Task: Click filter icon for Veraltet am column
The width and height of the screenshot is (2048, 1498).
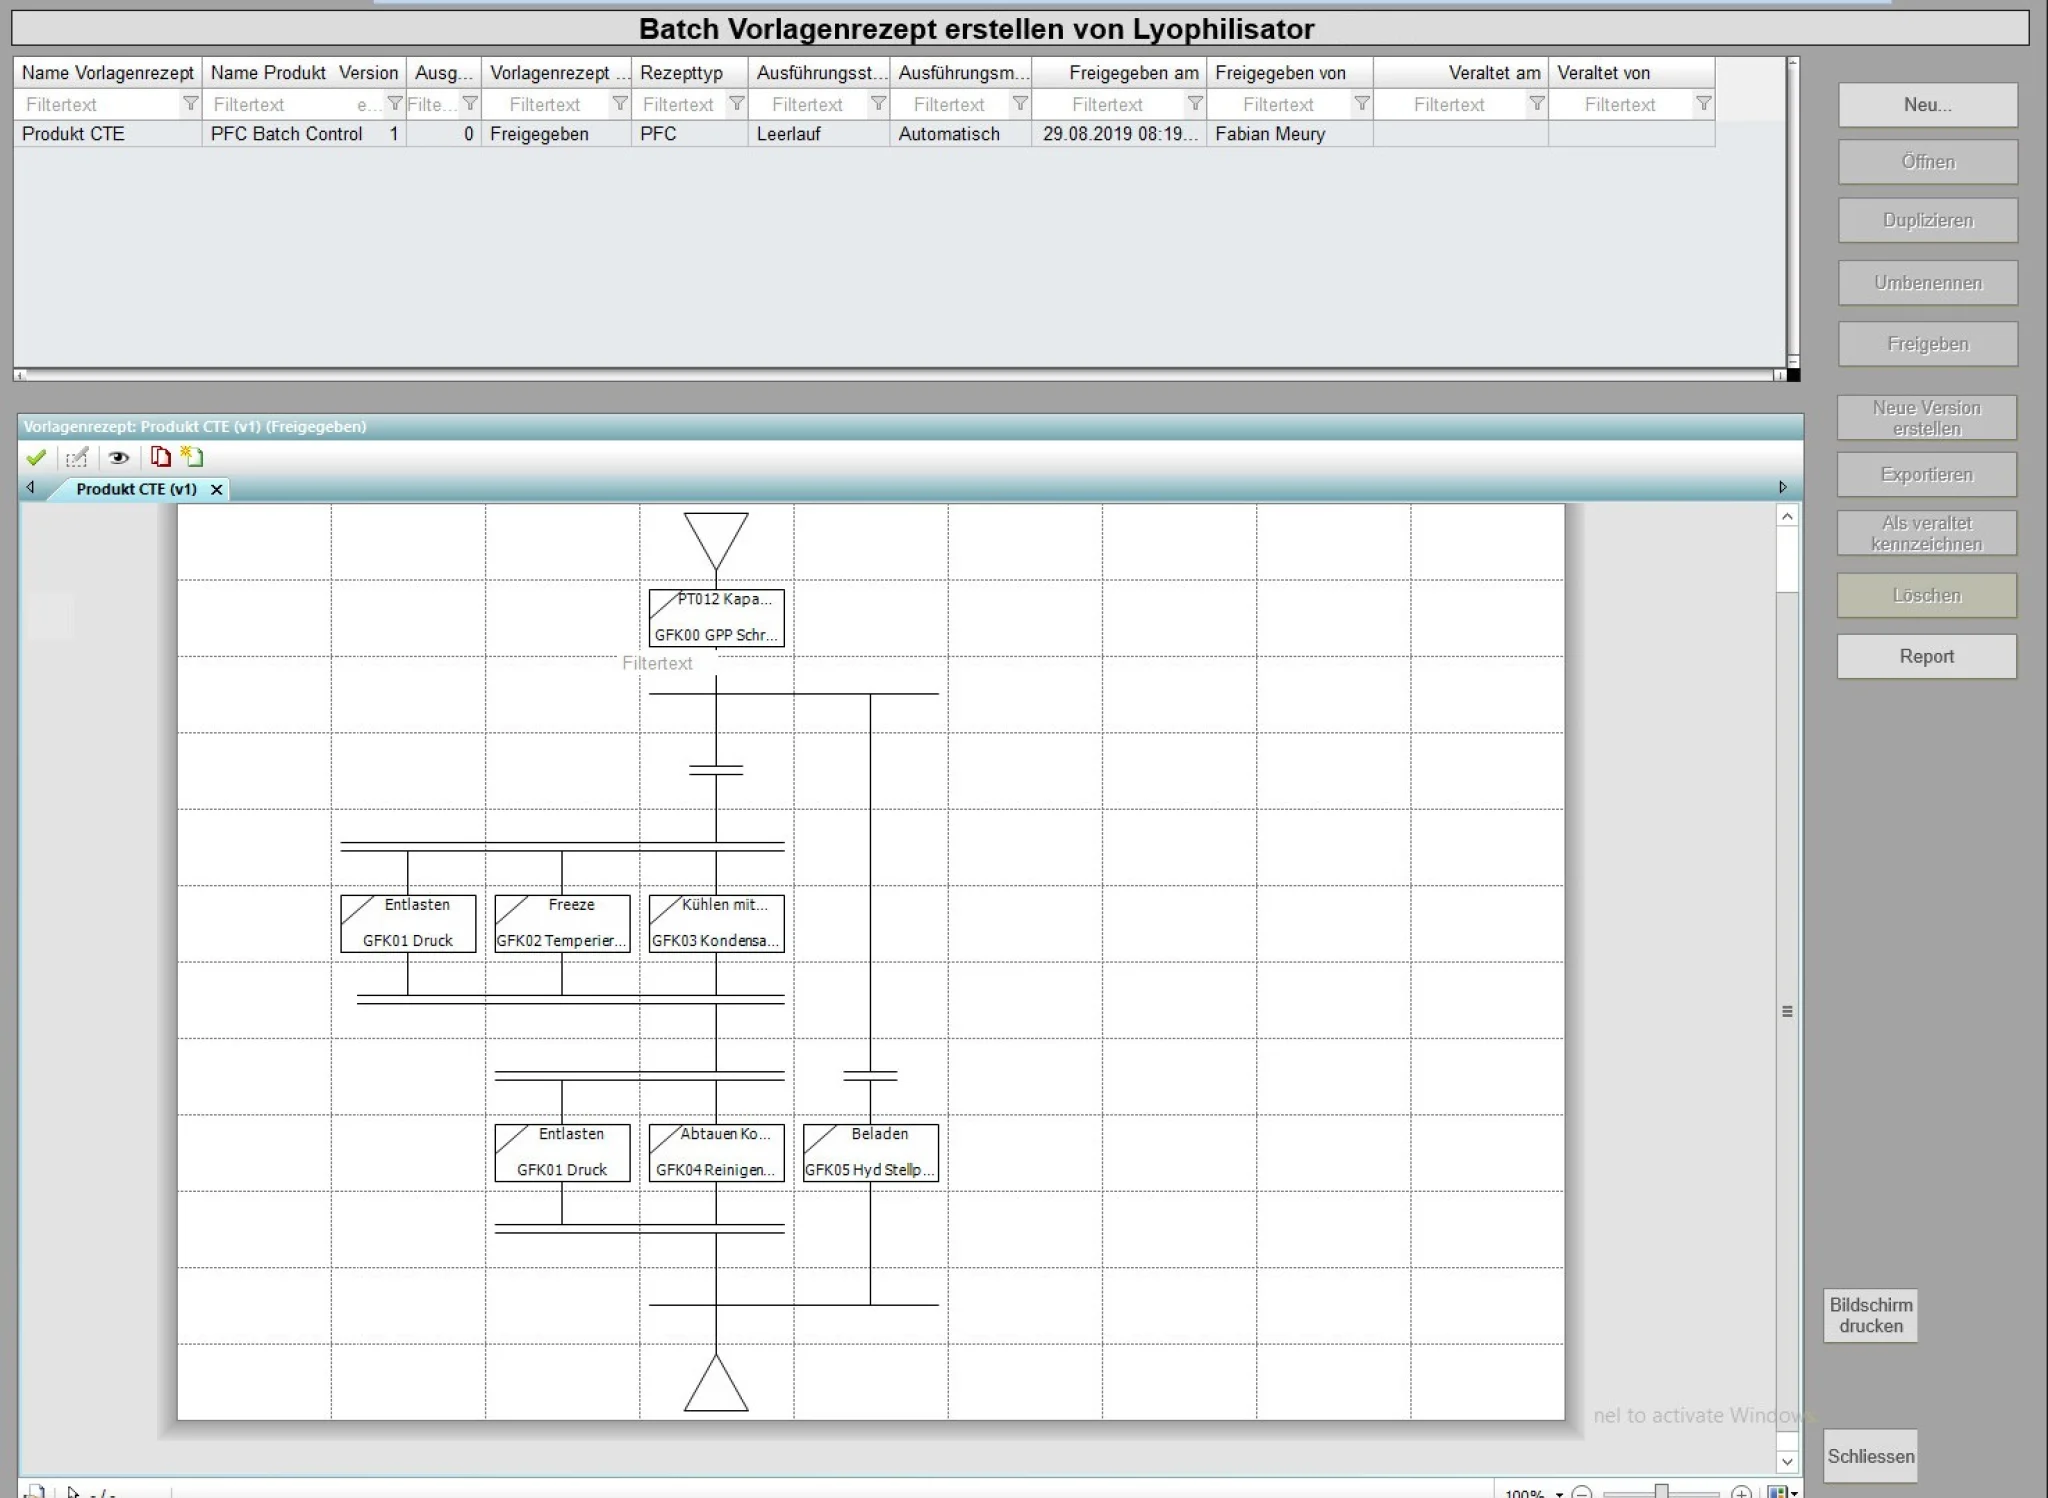Action: click(x=1537, y=104)
